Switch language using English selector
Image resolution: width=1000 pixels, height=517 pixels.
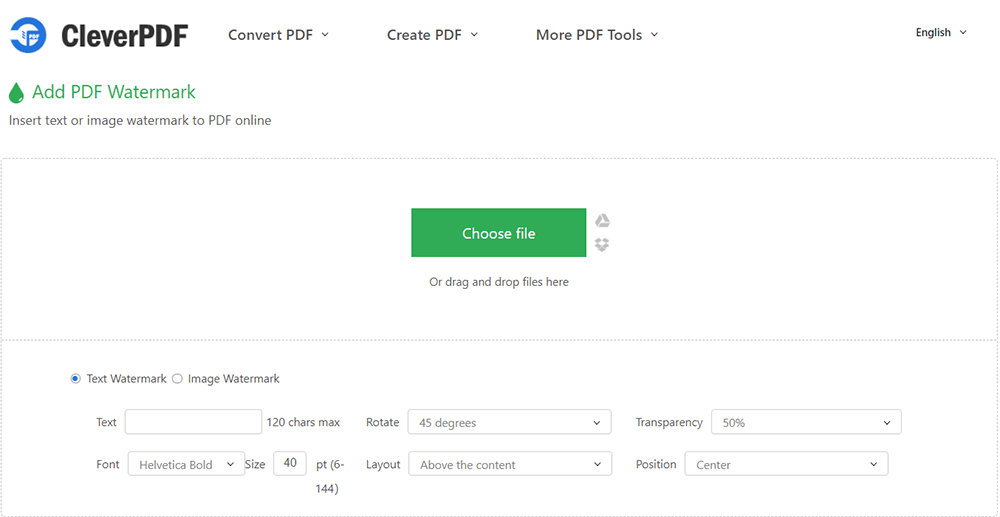tap(940, 33)
